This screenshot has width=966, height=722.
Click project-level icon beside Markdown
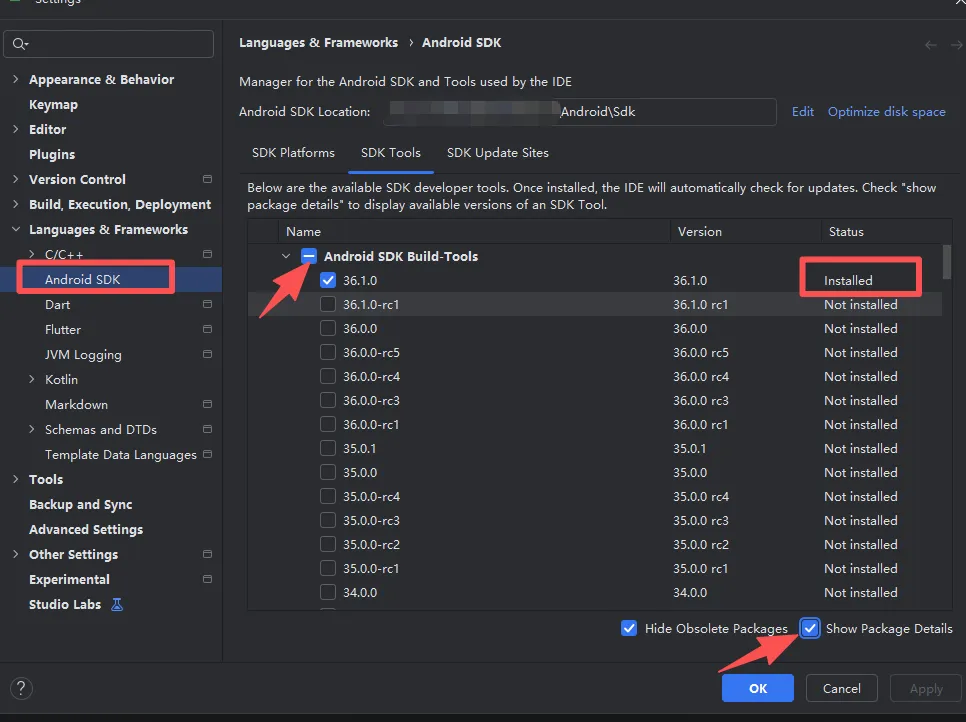pyautogui.click(x=207, y=404)
